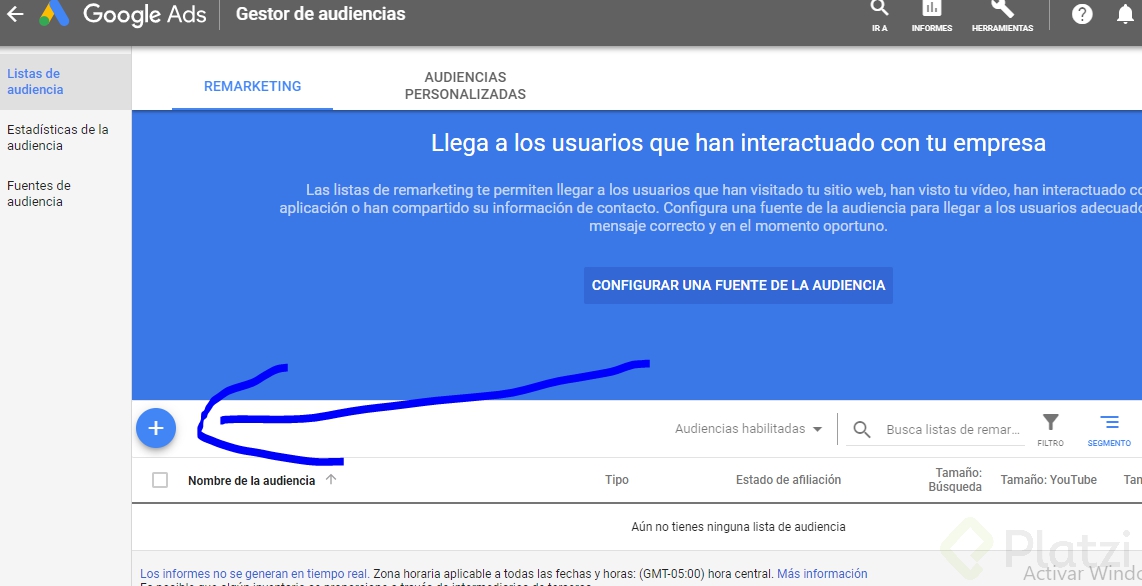The height and width of the screenshot is (586, 1142).
Task: Tick the select-all audiences checkbox
Action: coord(160,480)
